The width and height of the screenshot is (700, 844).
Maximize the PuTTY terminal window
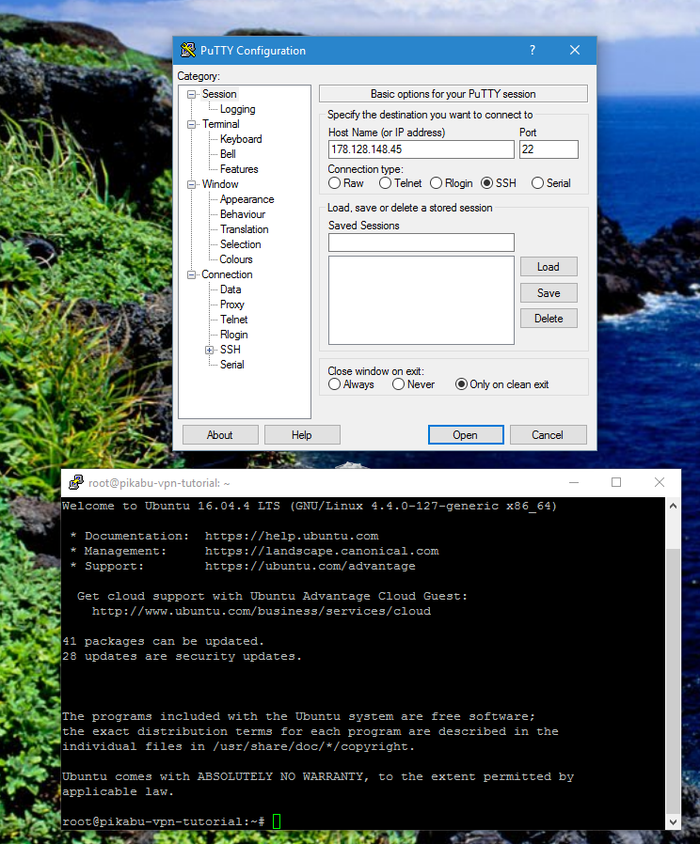[616, 482]
